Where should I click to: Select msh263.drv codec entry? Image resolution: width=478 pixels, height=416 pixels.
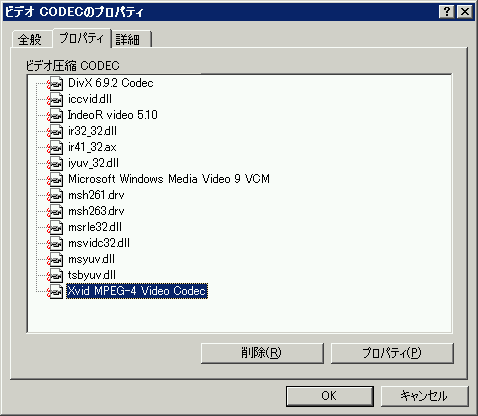(x=96, y=211)
